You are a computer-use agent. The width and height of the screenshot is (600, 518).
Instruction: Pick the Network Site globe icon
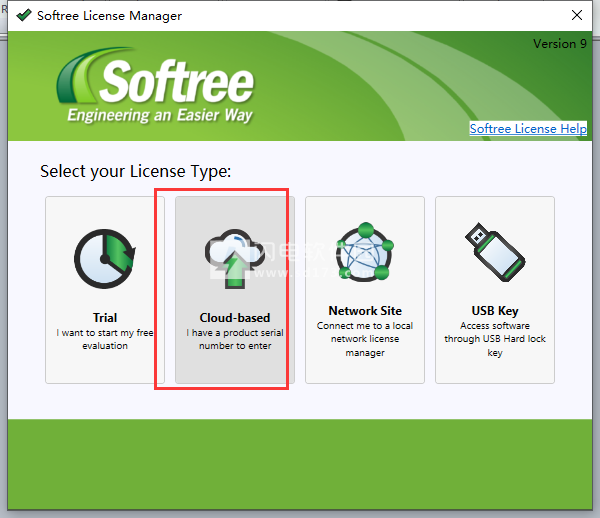(365, 252)
